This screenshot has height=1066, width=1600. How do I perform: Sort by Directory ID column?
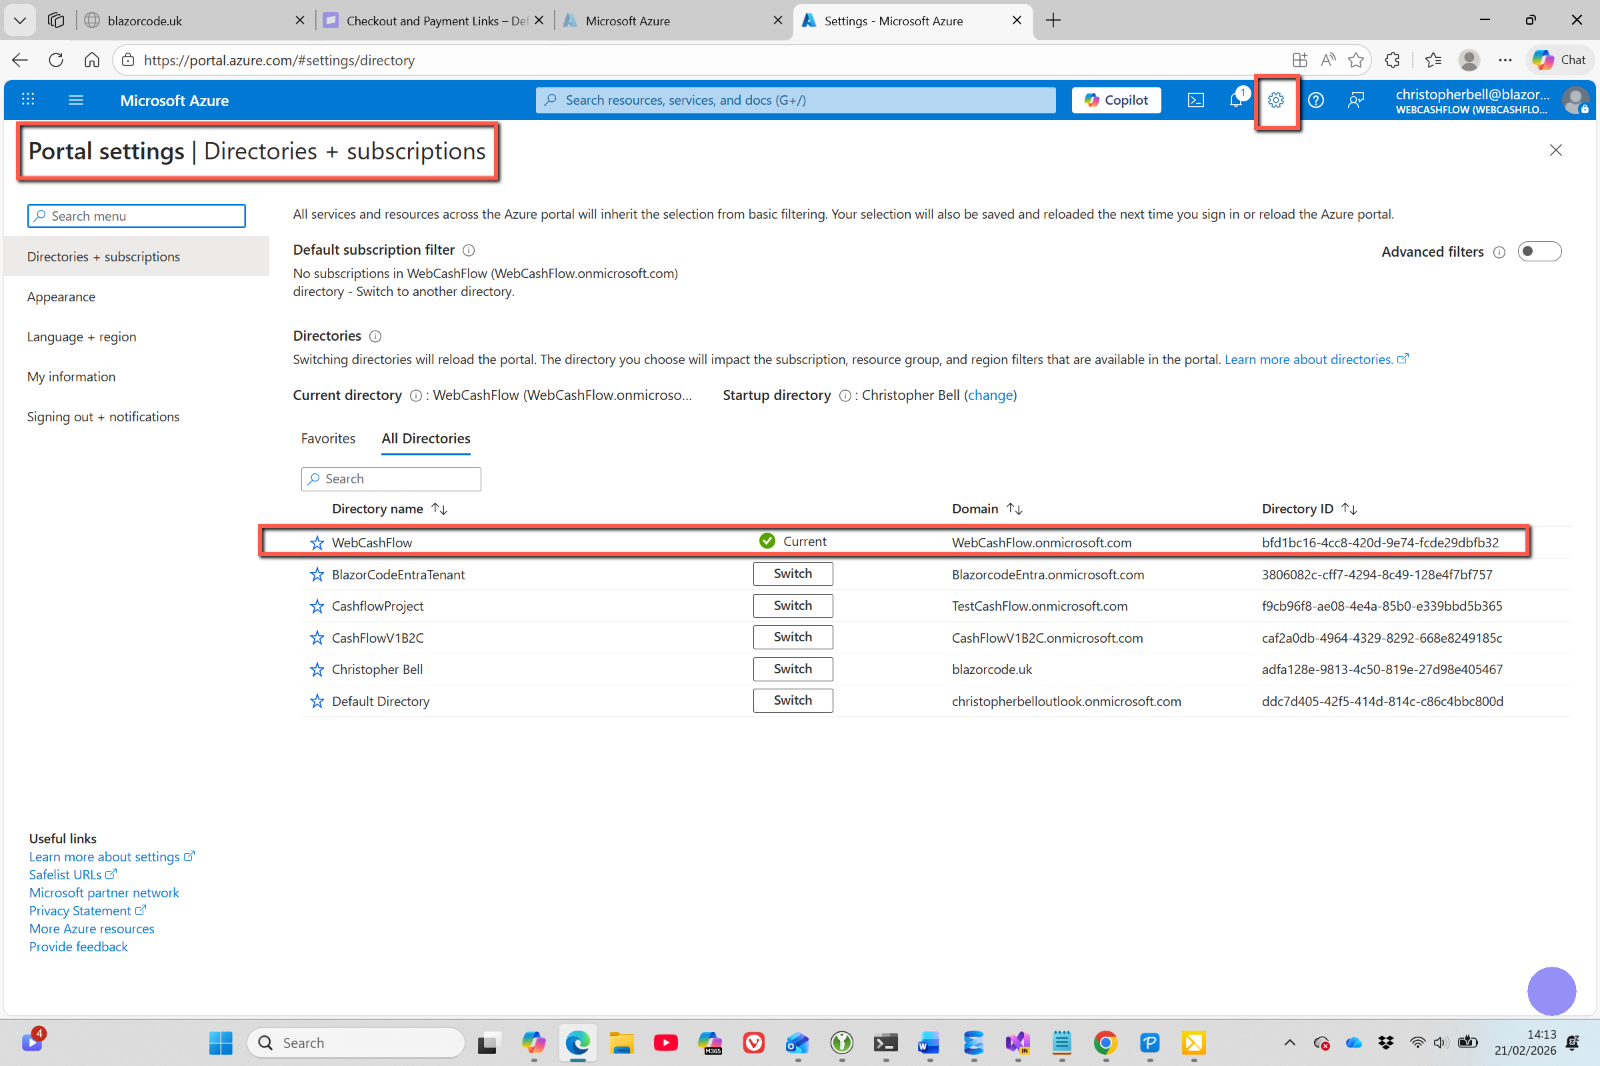[1349, 509]
